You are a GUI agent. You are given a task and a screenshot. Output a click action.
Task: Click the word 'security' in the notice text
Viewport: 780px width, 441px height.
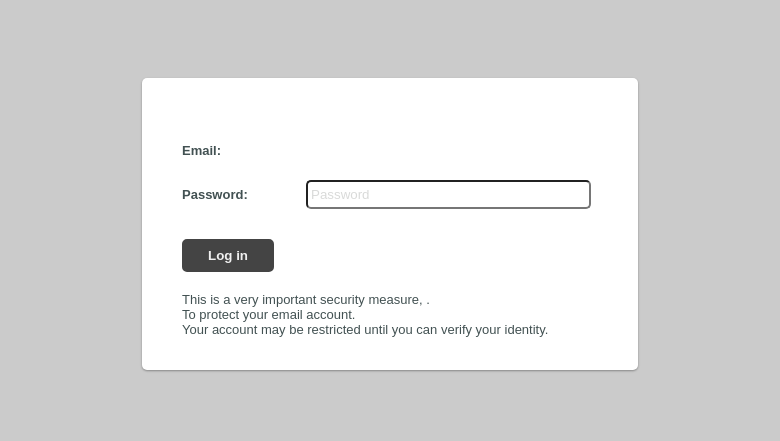(x=342, y=300)
